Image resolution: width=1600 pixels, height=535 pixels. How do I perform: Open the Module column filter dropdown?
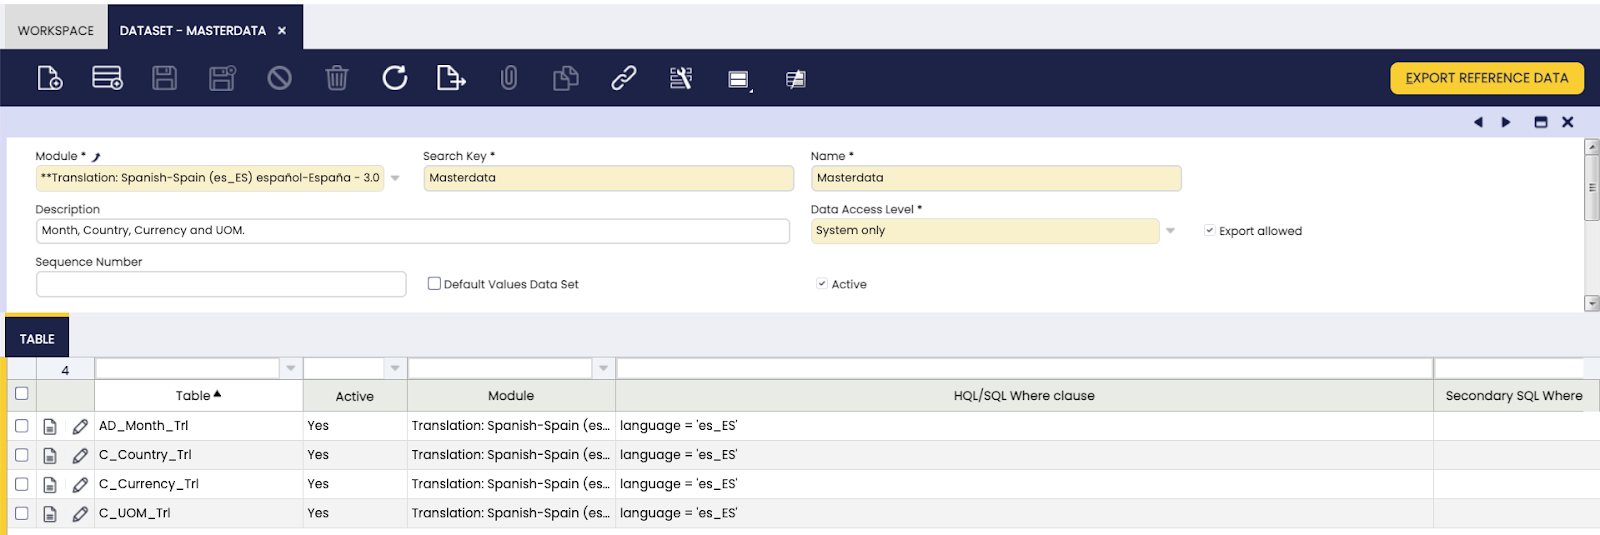603,369
